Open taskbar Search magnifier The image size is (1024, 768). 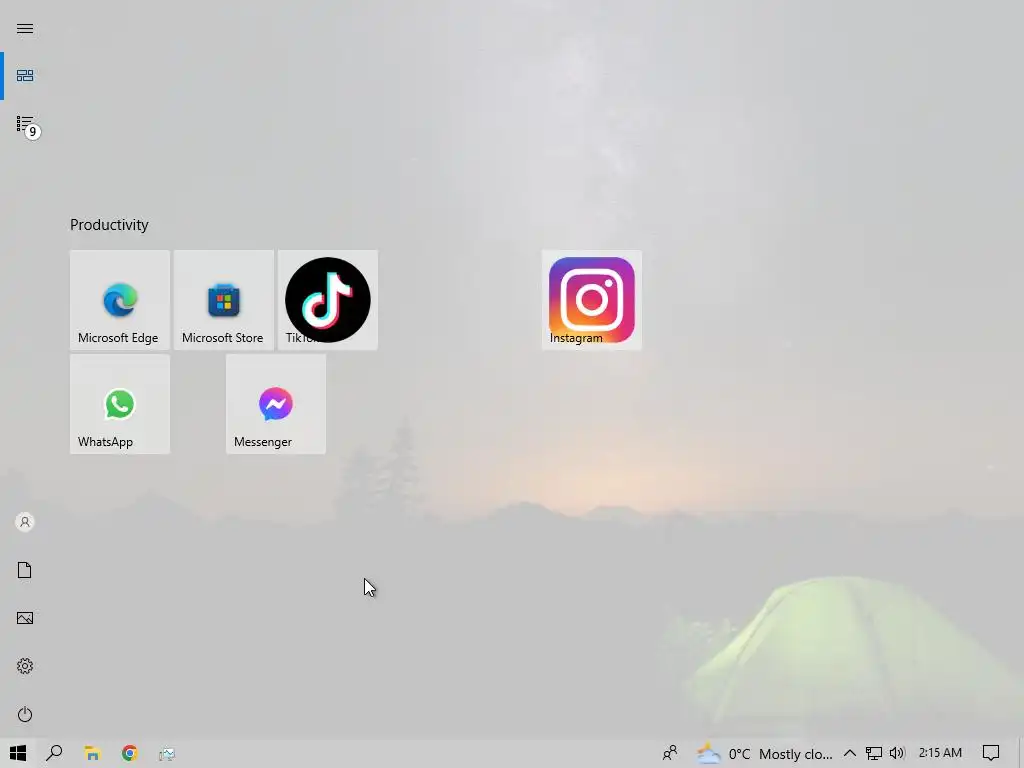[x=55, y=754]
